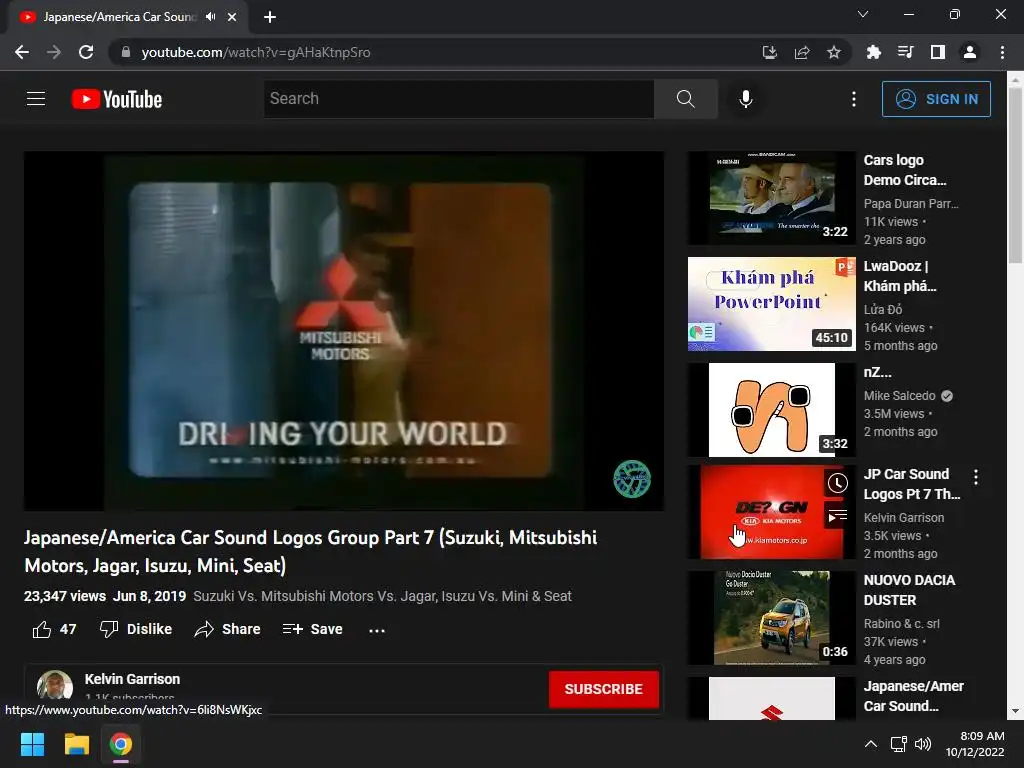View site information lock icon

point(126,52)
